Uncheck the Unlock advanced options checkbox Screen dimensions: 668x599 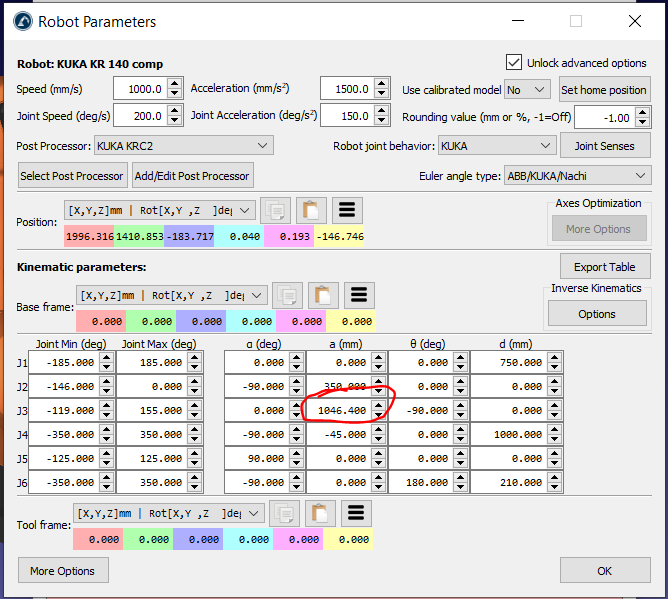(514, 62)
